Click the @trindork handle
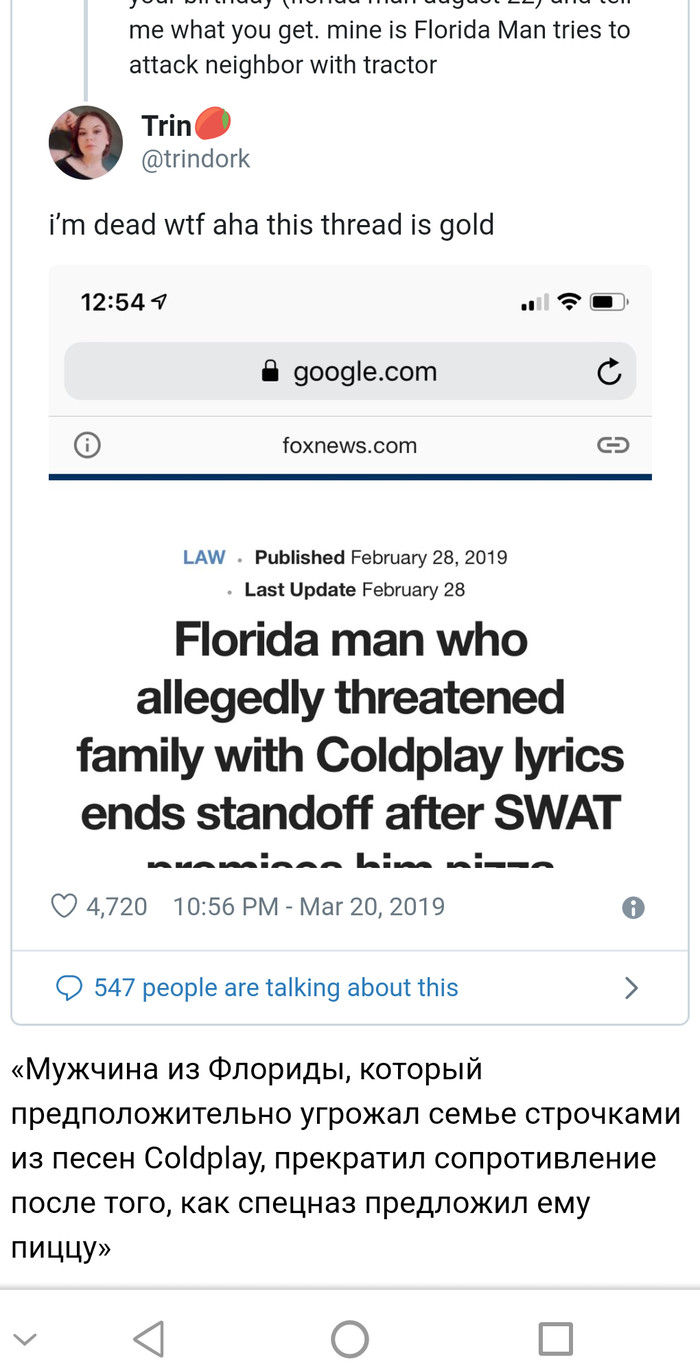This screenshot has width=700, height=1364. (x=196, y=159)
